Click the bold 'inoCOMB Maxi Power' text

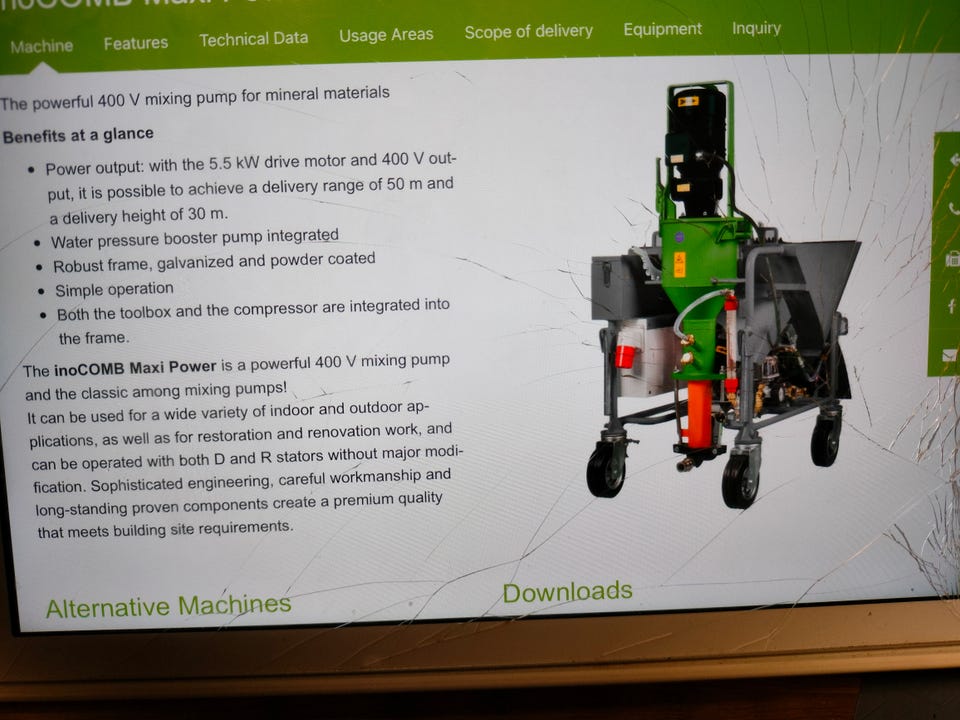pos(135,368)
